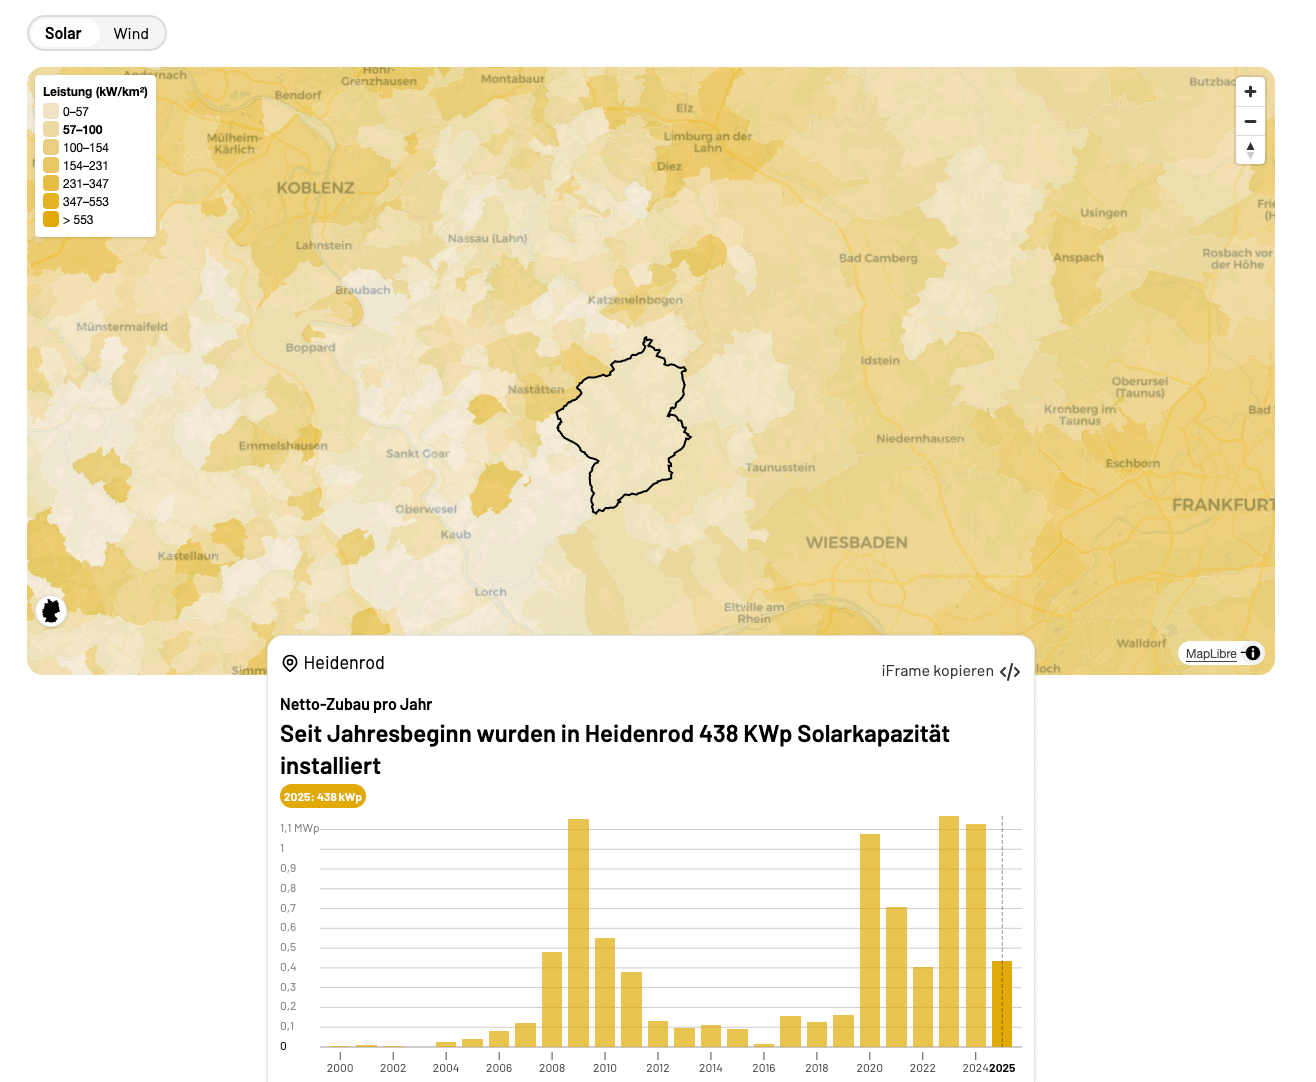
Task: Switch to the Wind view
Action: [x=131, y=33]
